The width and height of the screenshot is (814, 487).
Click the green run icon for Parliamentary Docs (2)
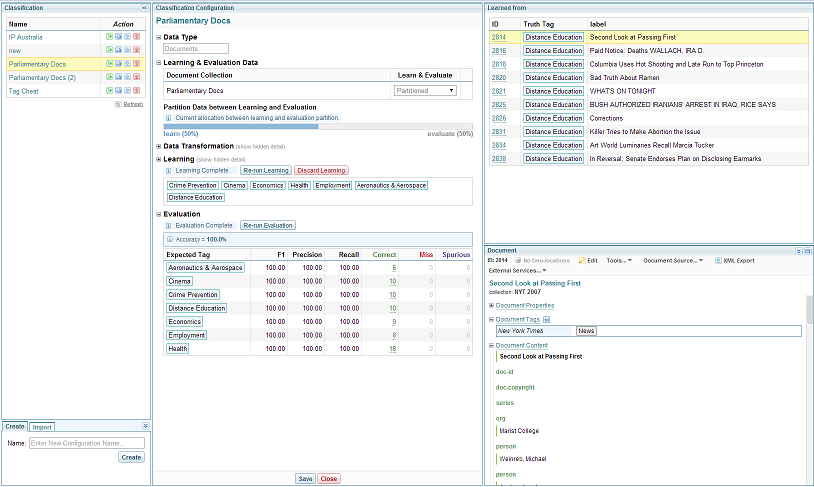(x=108, y=77)
